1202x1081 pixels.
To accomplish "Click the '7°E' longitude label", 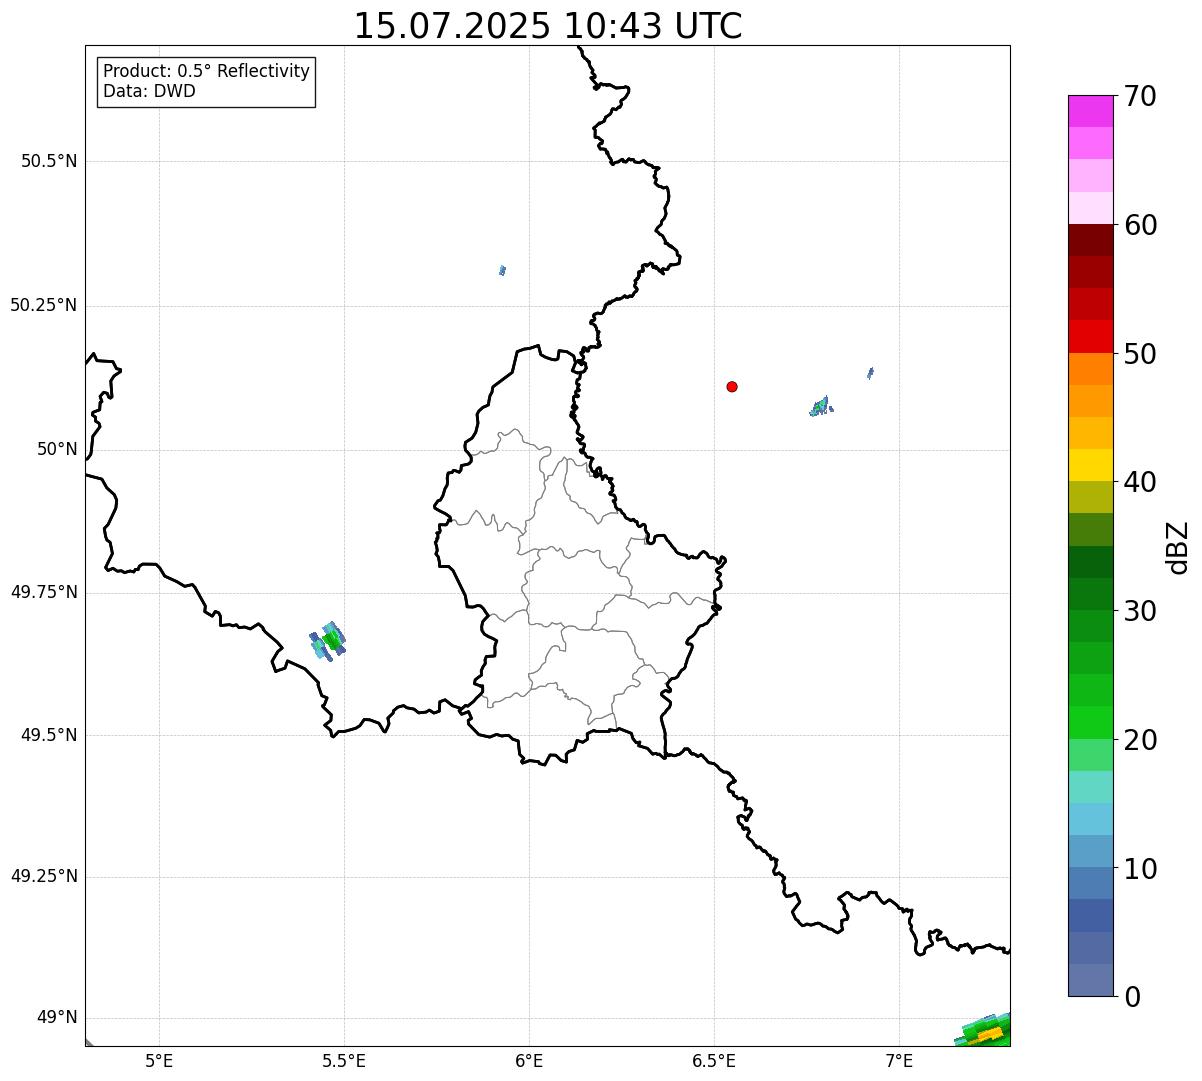I will 899,1060.
